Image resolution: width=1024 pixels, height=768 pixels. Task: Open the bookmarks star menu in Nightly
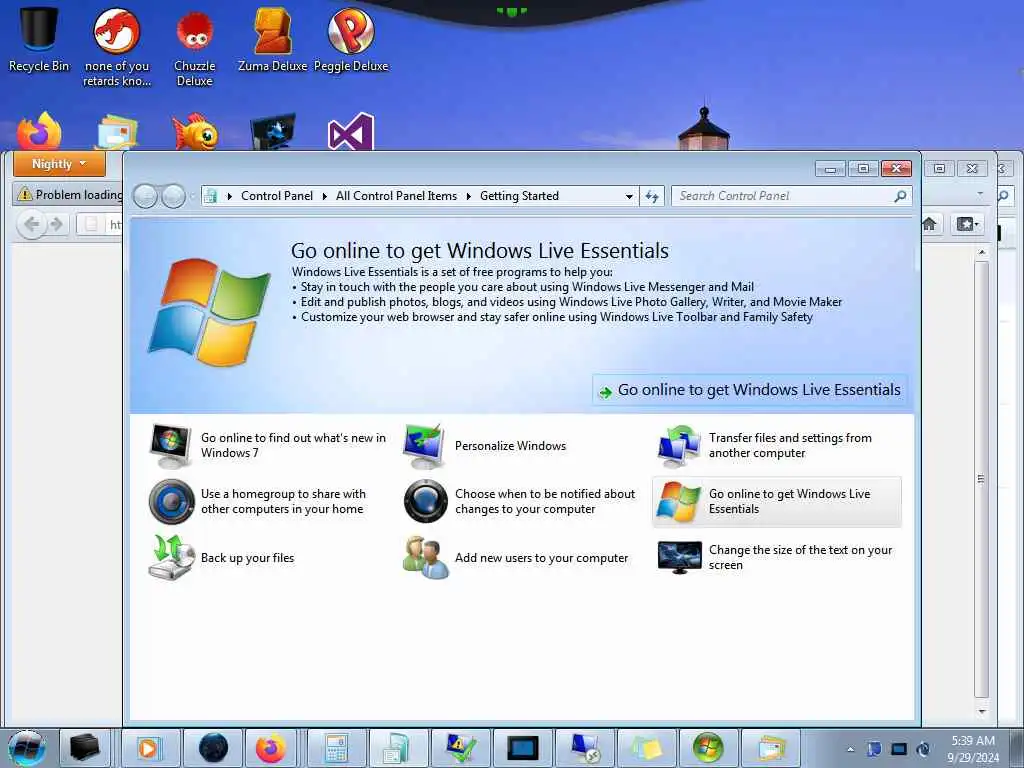pos(967,225)
